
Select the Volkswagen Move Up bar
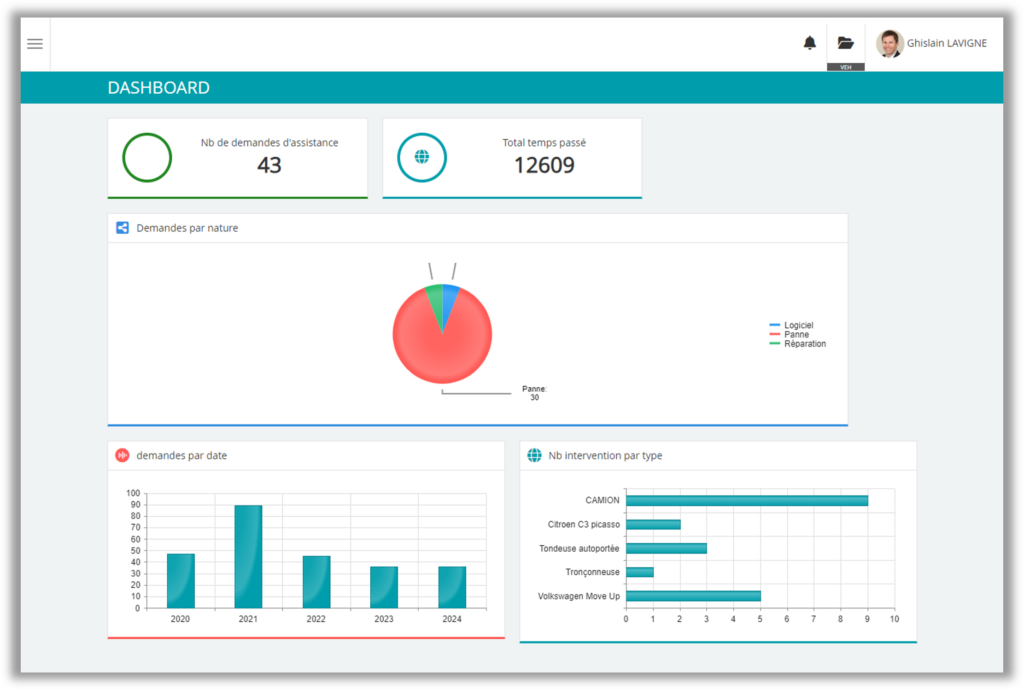pyautogui.click(x=693, y=596)
